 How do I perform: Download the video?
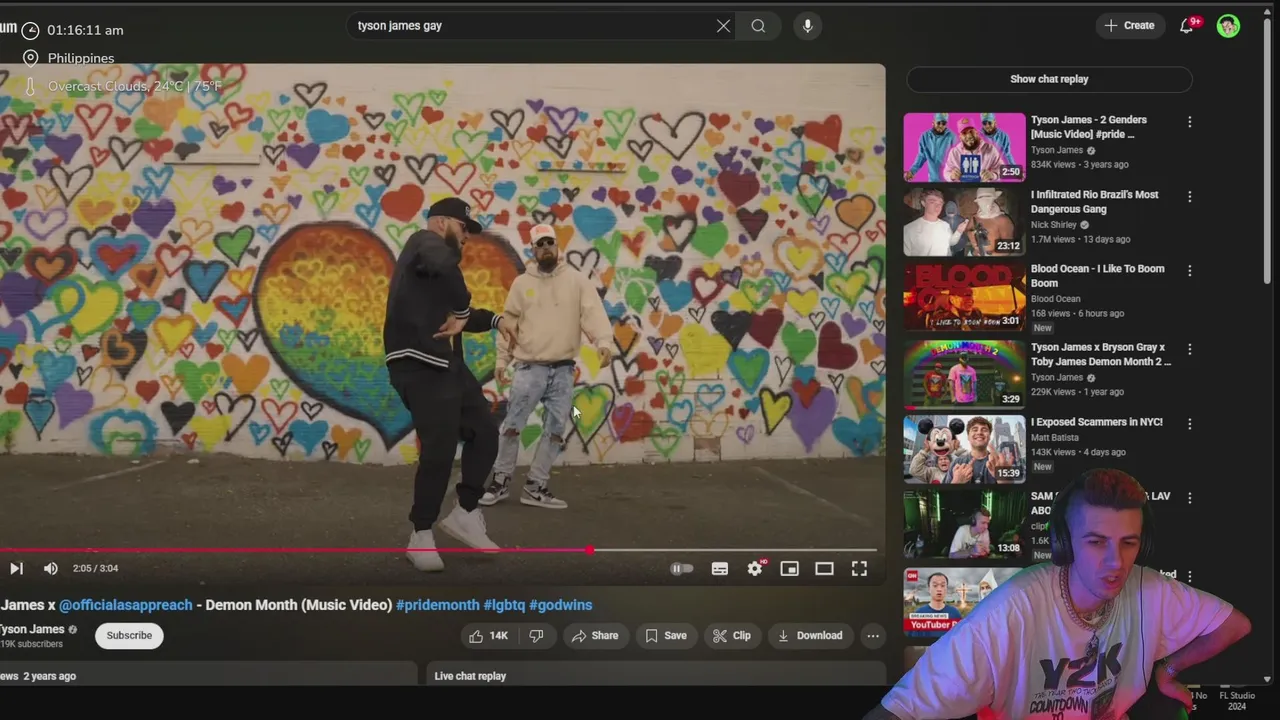[x=810, y=636]
